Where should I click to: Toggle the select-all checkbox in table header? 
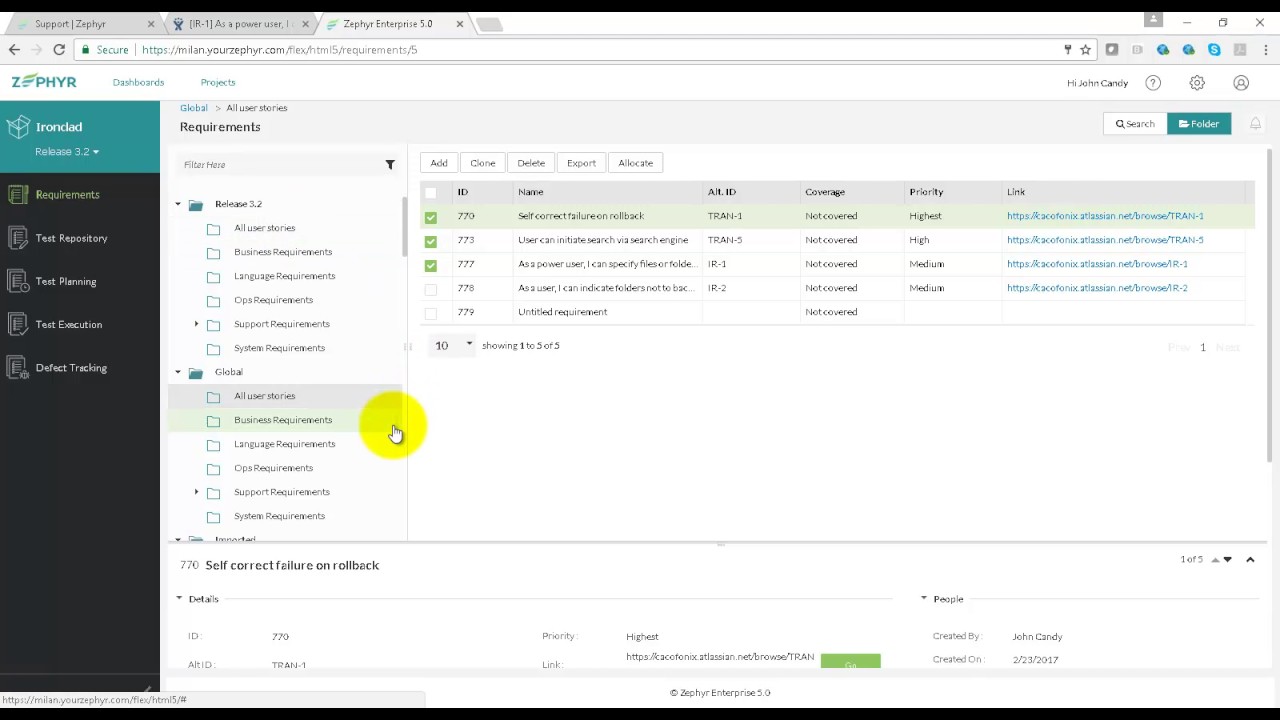(431, 192)
